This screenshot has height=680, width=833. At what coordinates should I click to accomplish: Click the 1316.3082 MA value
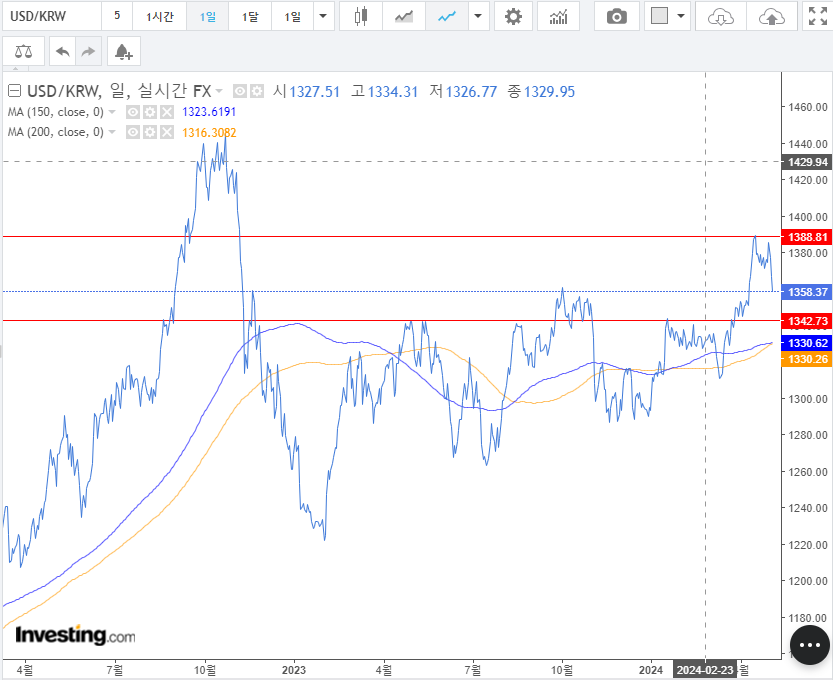point(209,132)
